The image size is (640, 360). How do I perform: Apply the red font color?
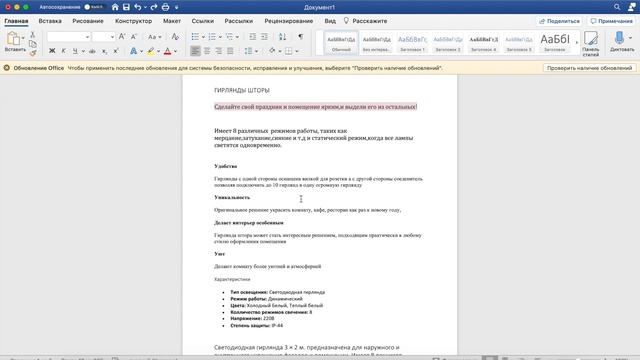click(167, 51)
